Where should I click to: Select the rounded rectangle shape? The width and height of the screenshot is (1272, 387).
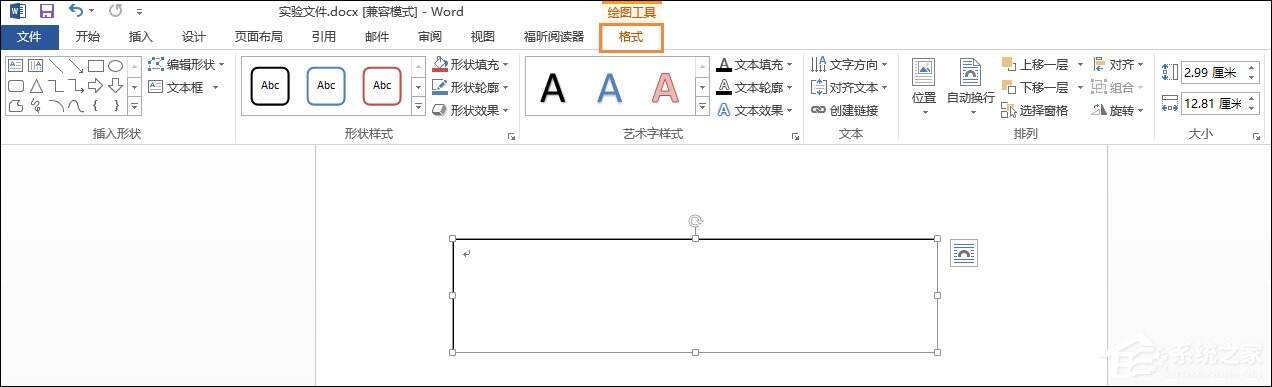[16, 86]
